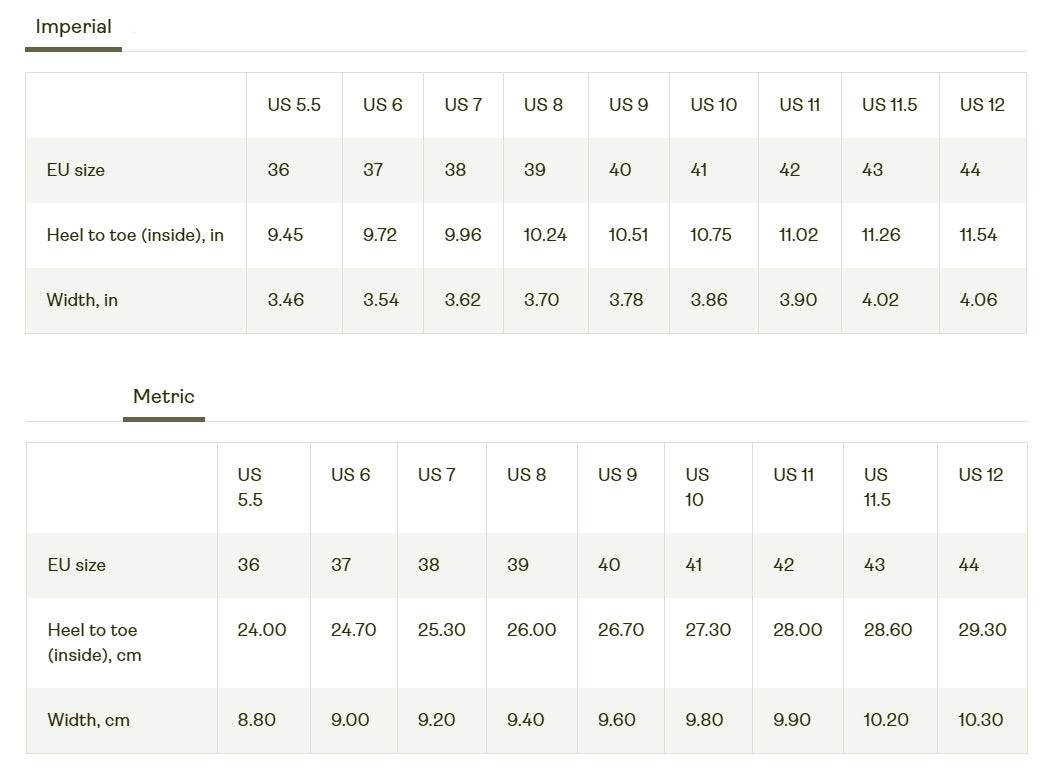Select the "Heel to toe (inside), in" label

point(135,235)
